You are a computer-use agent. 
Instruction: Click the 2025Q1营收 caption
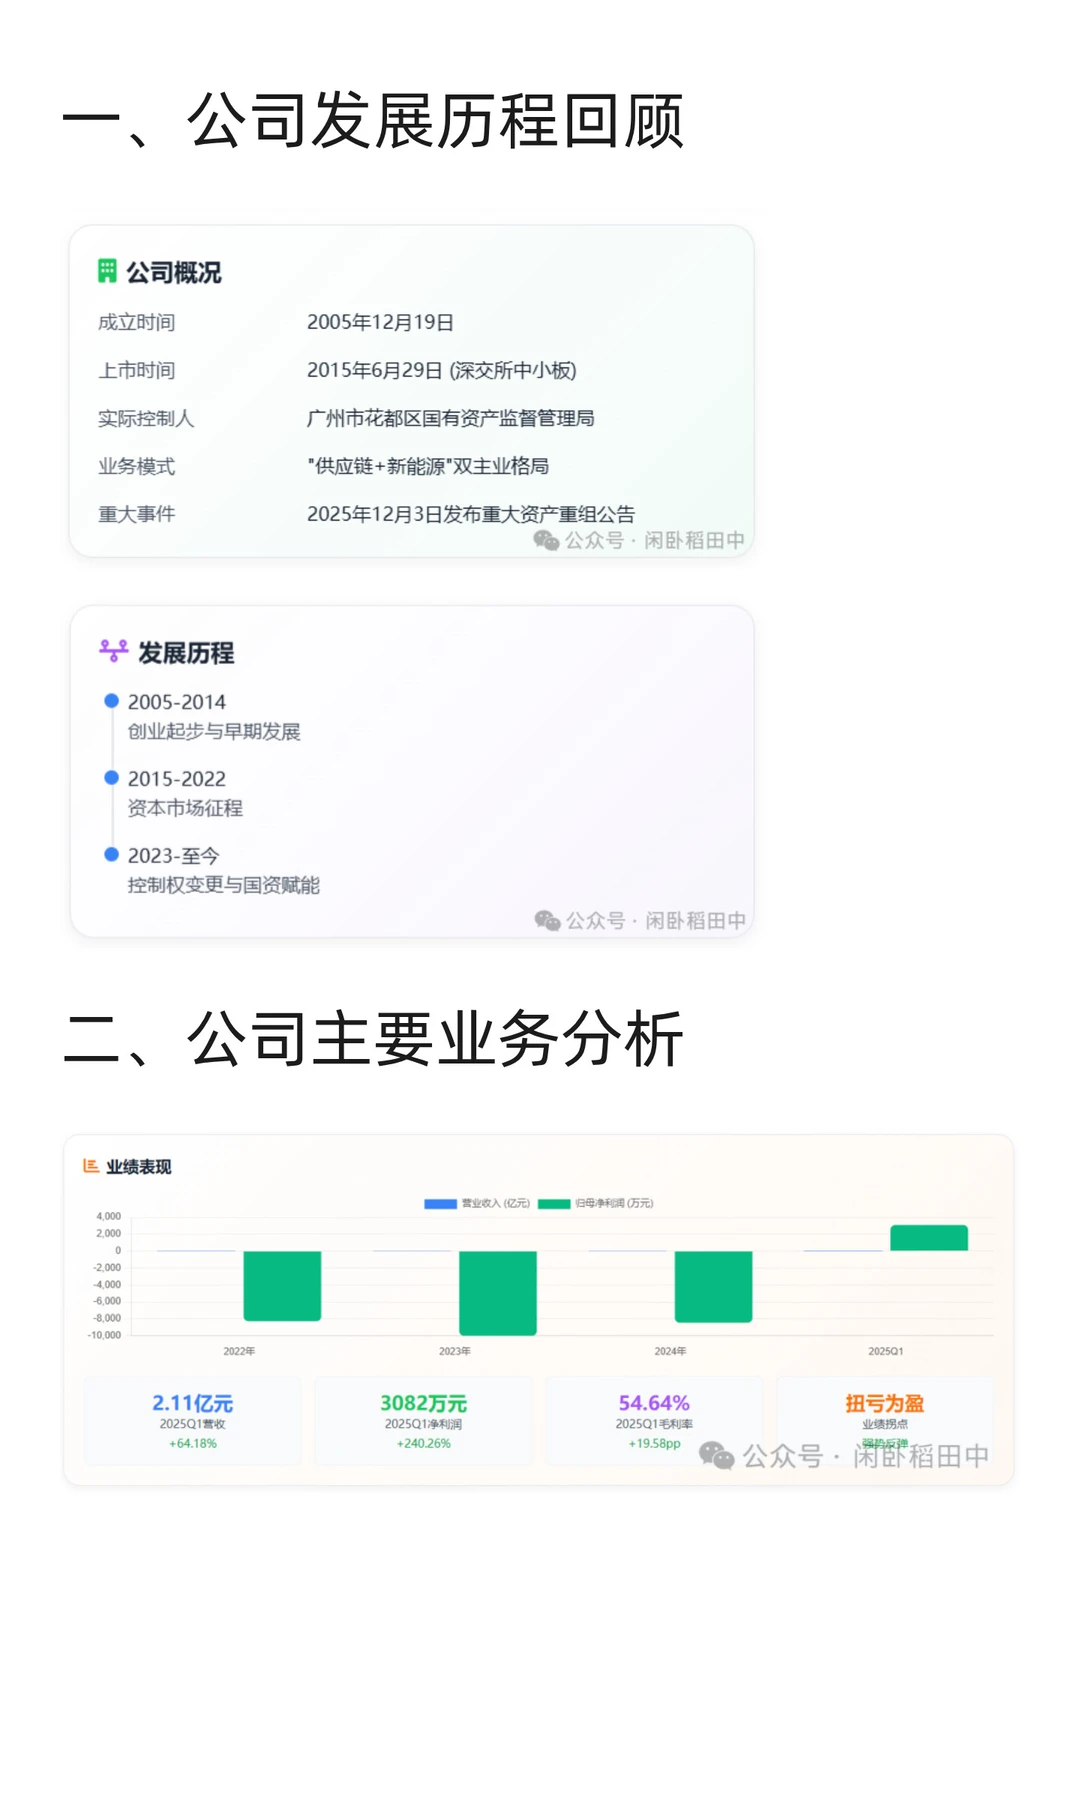tap(193, 1424)
